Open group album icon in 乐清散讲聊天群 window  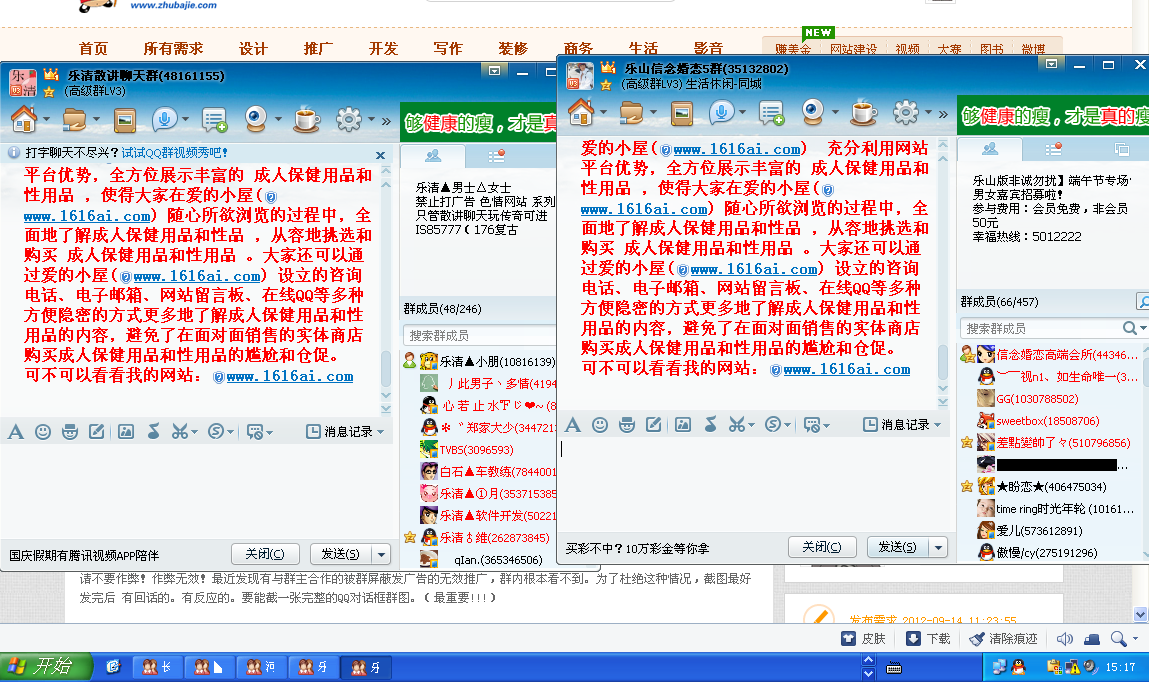tap(125, 119)
